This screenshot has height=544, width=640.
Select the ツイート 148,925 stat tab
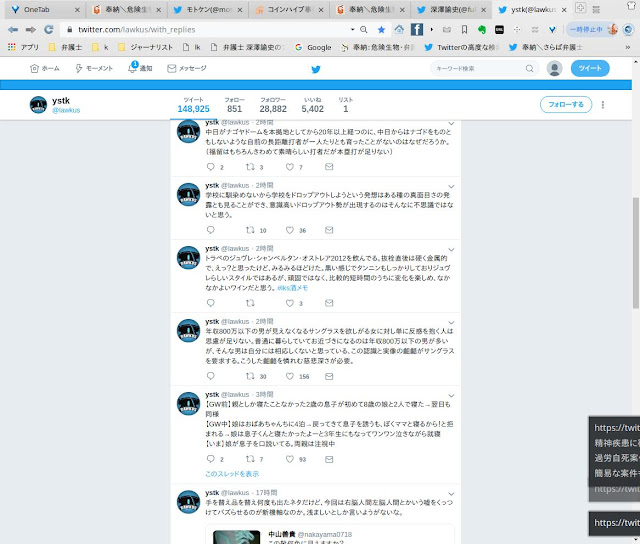pos(193,105)
